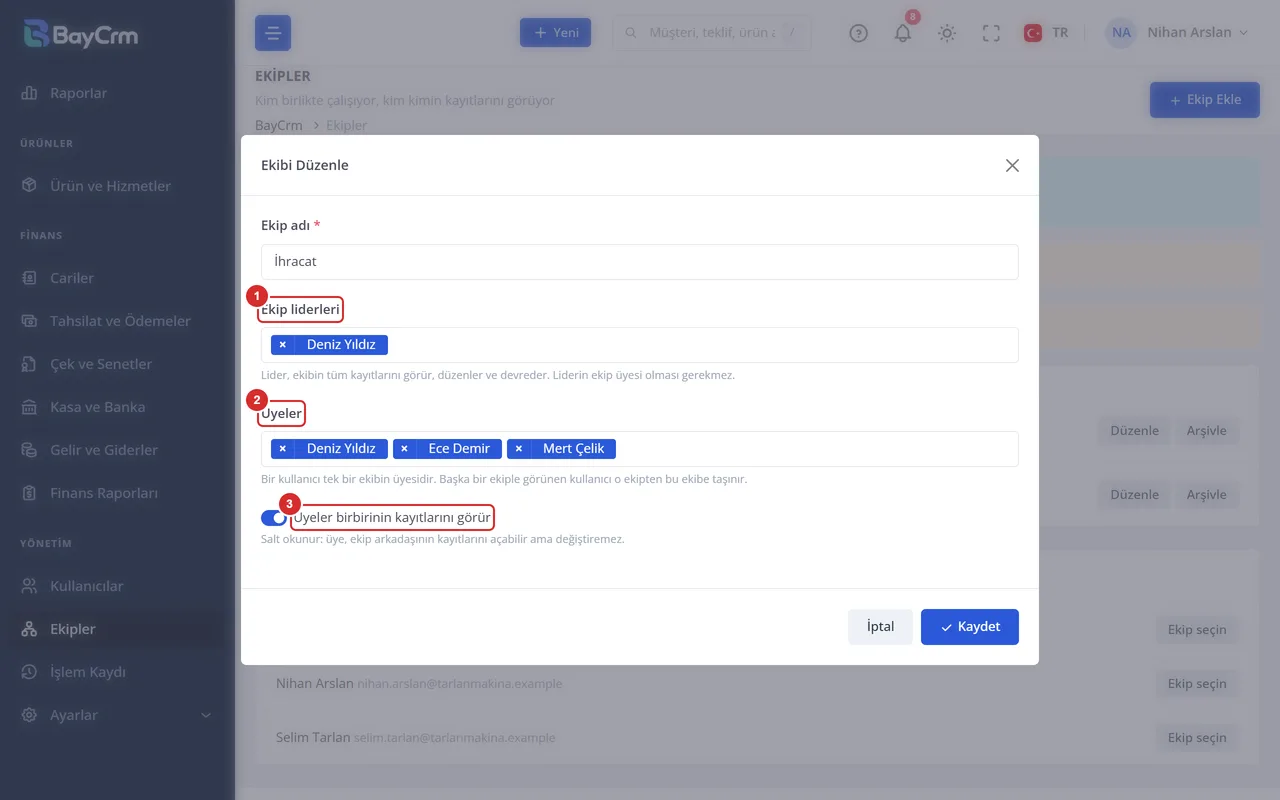The height and width of the screenshot is (800, 1280).
Task: Click the Ekip adı input field
Action: pos(640,262)
